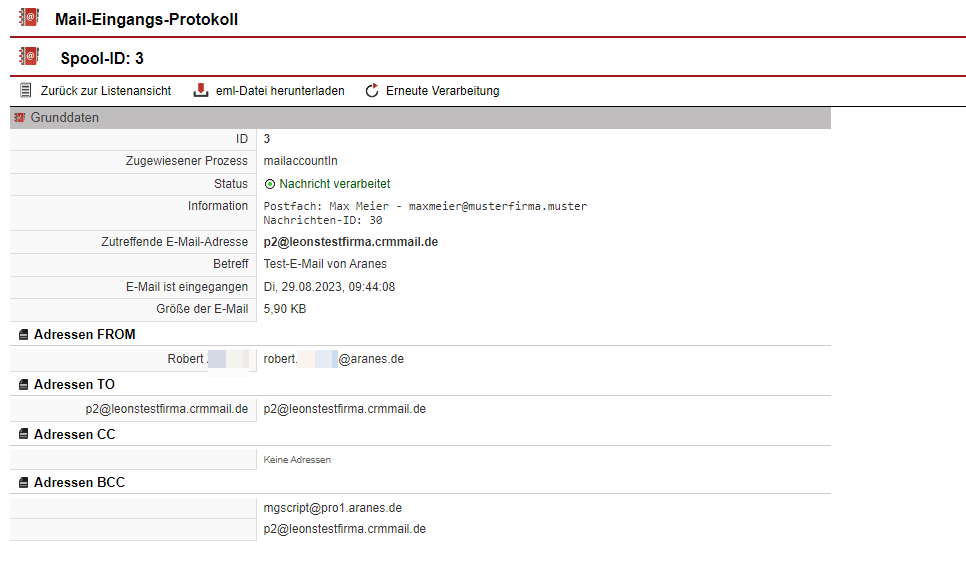Click the bold matching address p2@leonstestfirma.crmmail.de
The image size is (966, 576).
[x=351, y=242]
